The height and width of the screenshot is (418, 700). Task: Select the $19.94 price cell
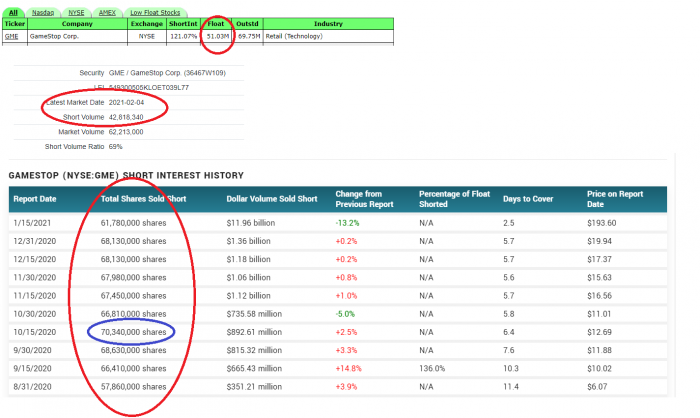coord(599,241)
